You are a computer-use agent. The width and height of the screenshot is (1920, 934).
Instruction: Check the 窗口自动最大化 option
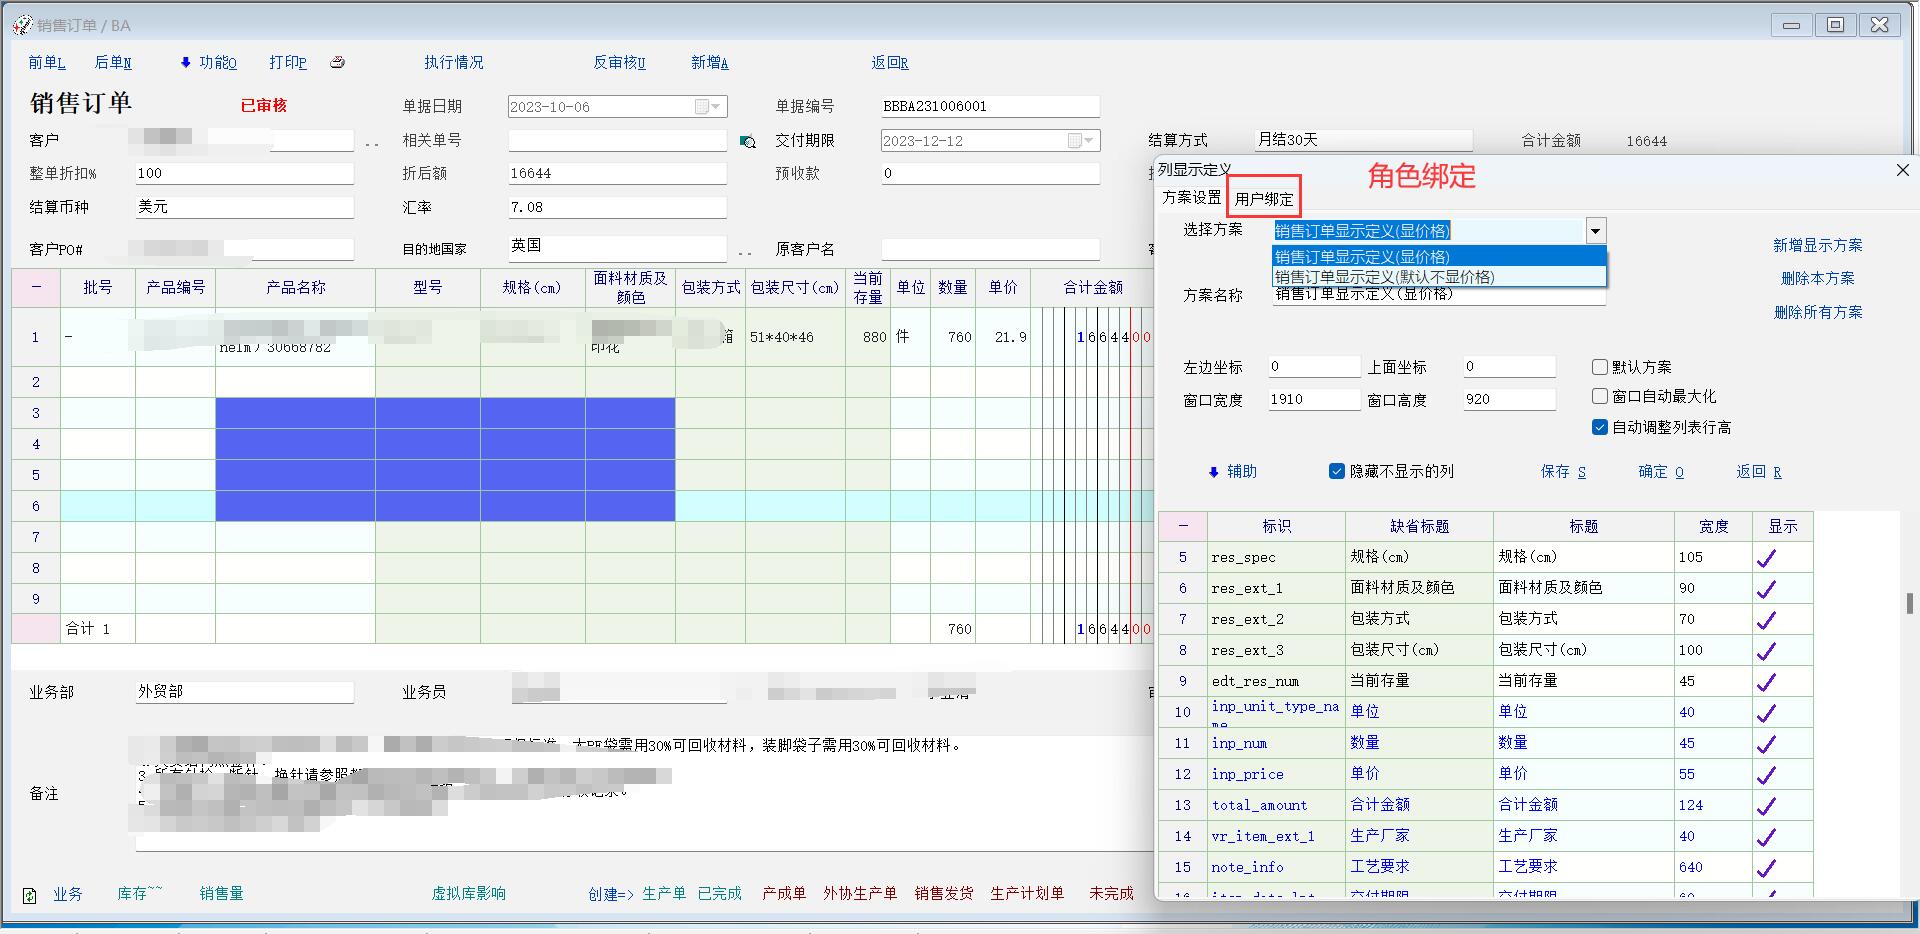(x=1600, y=396)
